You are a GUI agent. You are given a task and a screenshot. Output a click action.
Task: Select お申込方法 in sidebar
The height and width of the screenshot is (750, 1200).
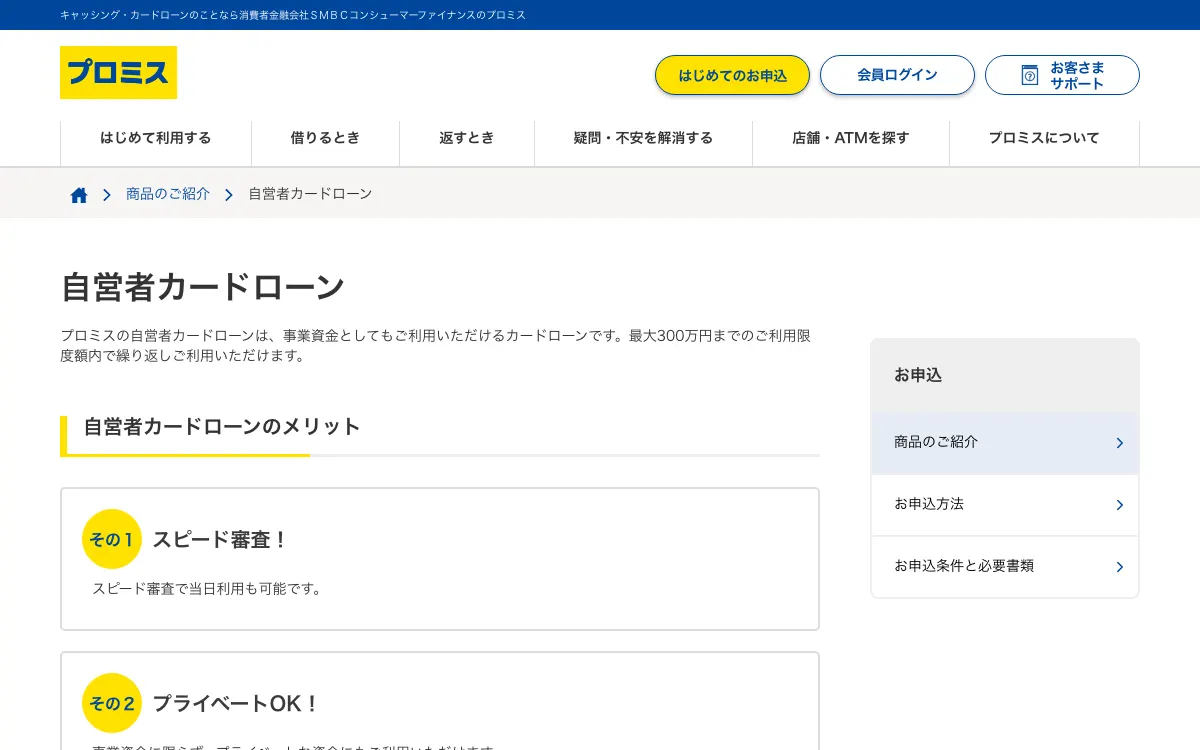[1005, 504]
